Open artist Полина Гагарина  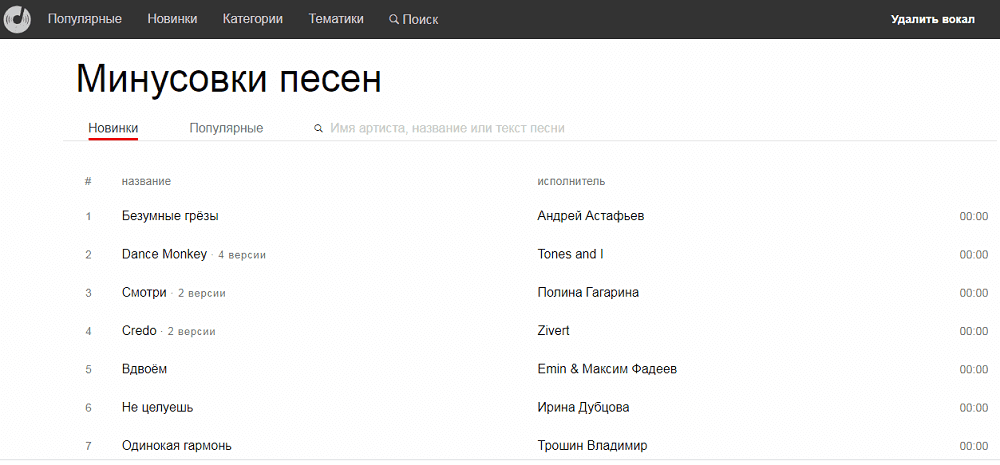(x=588, y=293)
